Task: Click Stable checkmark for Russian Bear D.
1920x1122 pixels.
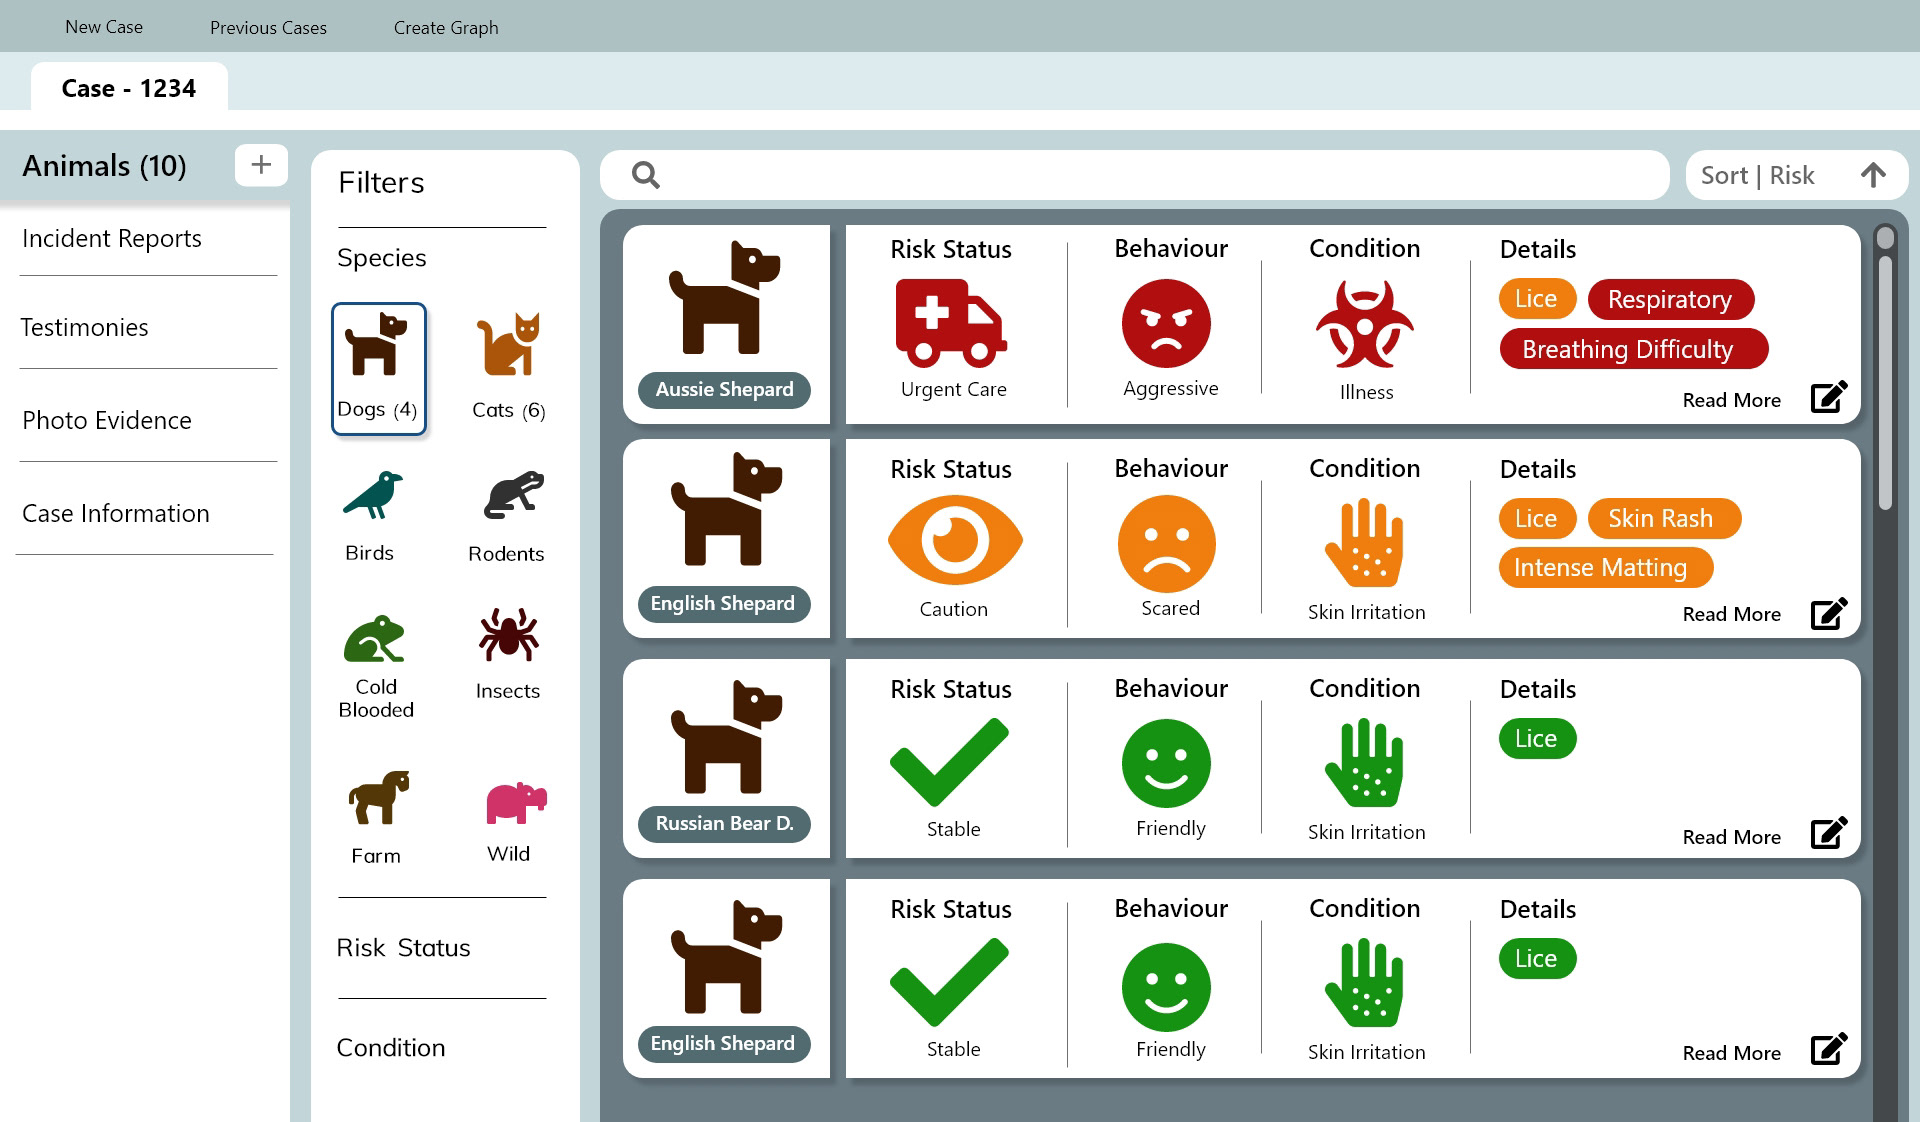Action: click(949, 762)
